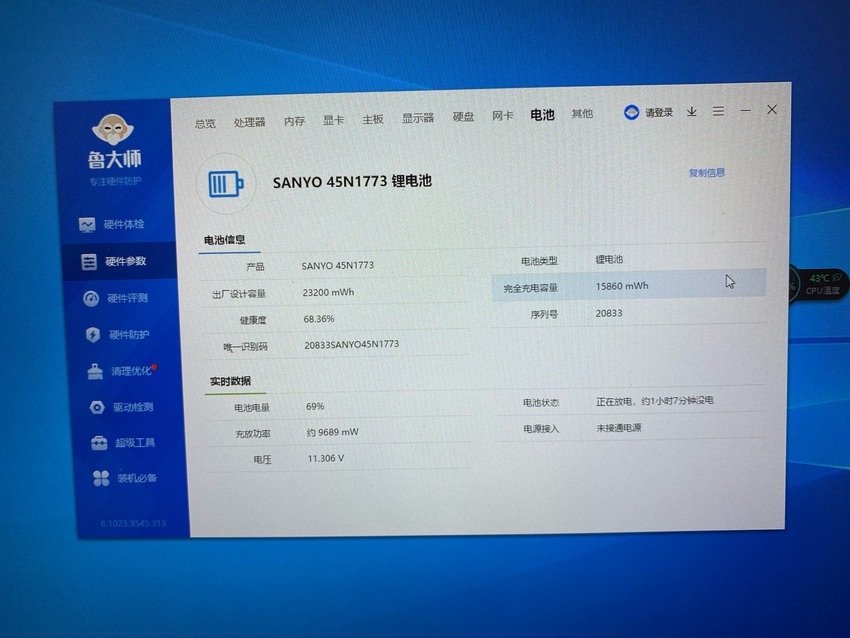850x638 pixels.
Task: Go to the 硬盘 tab
Action: pyautogui.click(x=463, y=117)
